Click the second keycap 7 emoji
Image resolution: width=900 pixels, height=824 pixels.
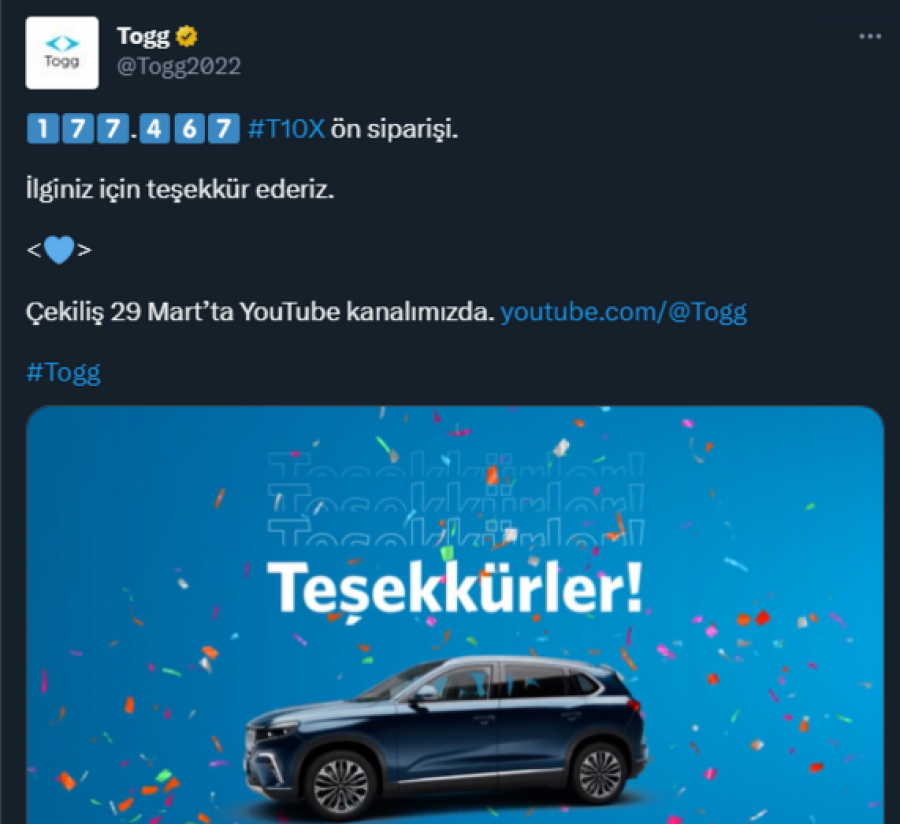coord(112,129)
